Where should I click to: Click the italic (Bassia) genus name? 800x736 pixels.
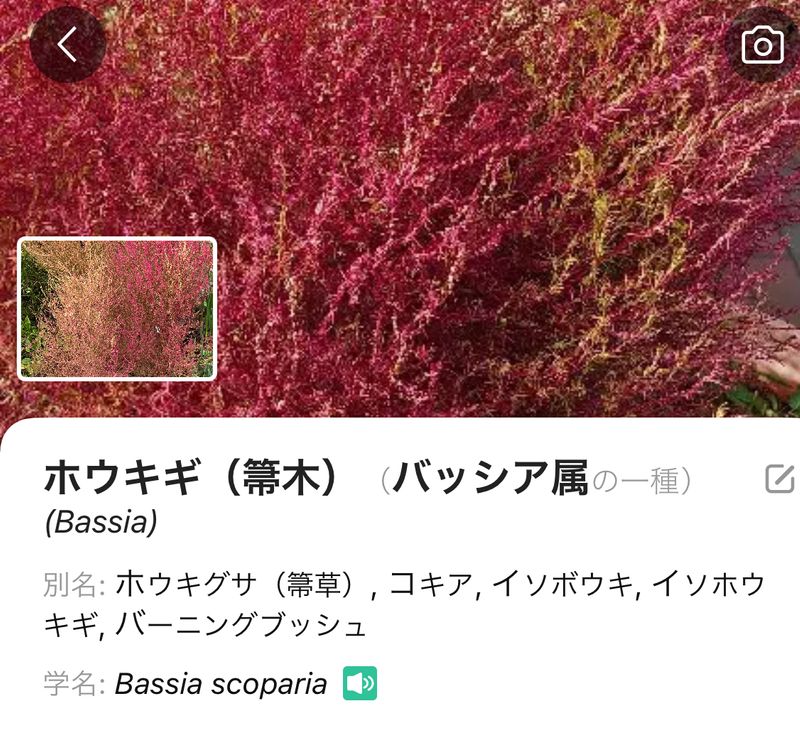click(x=101, y=522)
